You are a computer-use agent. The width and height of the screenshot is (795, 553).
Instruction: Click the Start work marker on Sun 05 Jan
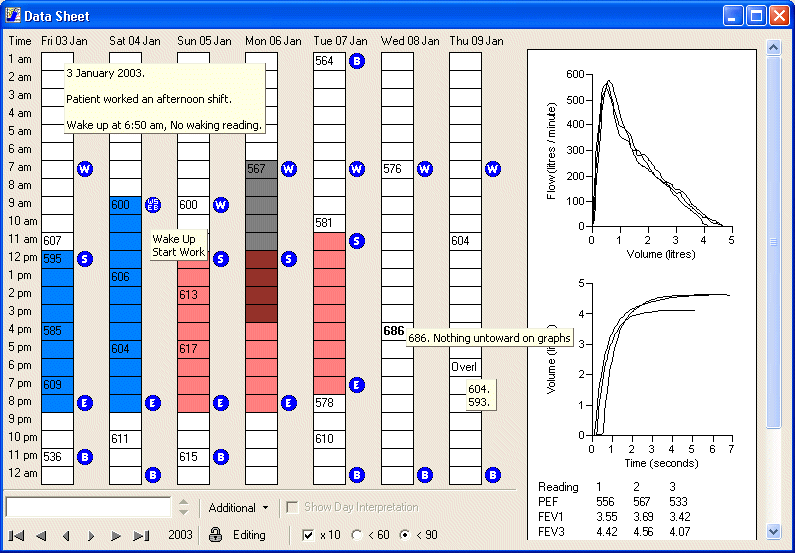(x=221, y=260)
